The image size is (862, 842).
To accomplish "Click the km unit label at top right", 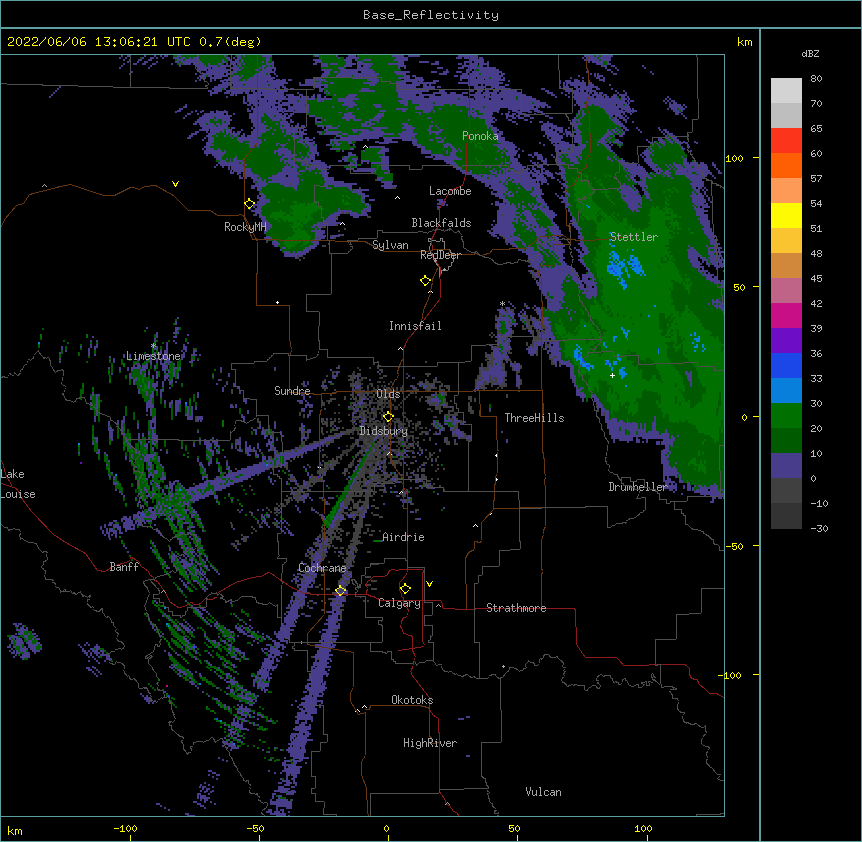I will (x=745, y=42).
